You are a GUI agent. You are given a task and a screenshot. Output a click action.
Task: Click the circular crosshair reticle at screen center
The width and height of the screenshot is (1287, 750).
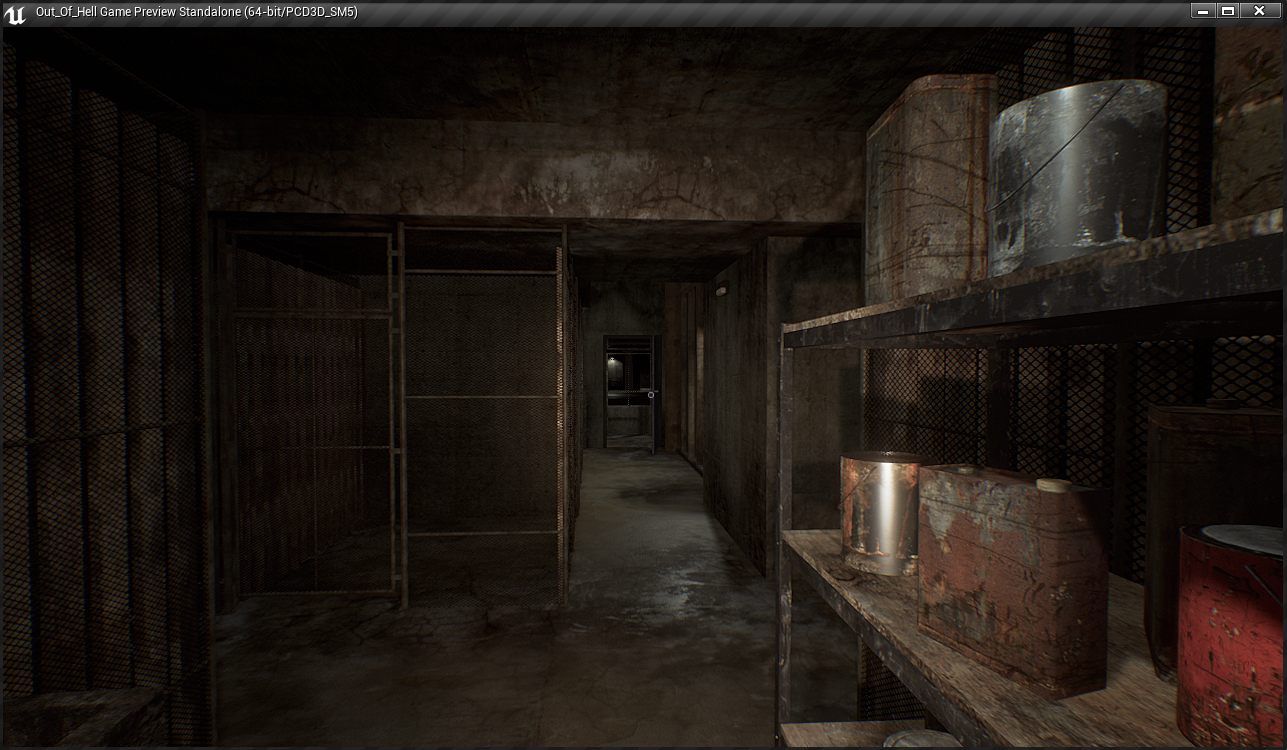coord(651,395)
